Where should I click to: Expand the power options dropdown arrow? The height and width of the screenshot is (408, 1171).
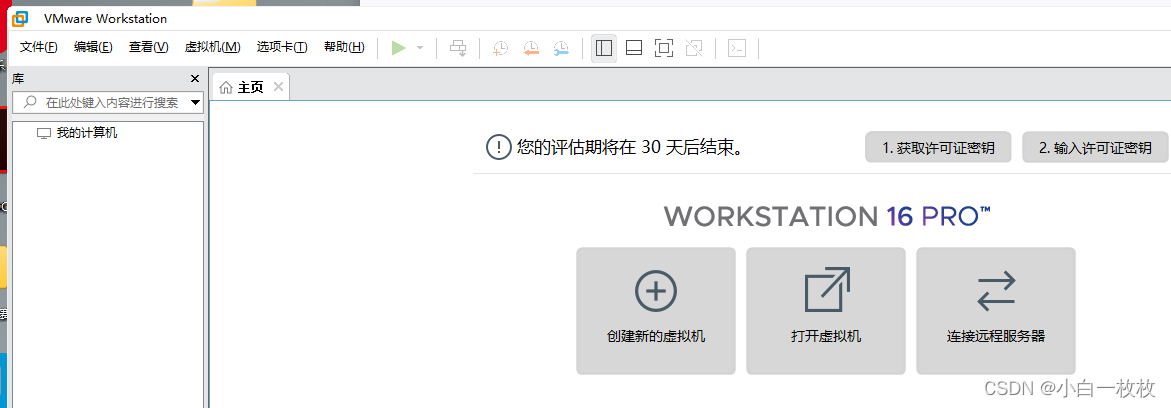click(420, 48)
